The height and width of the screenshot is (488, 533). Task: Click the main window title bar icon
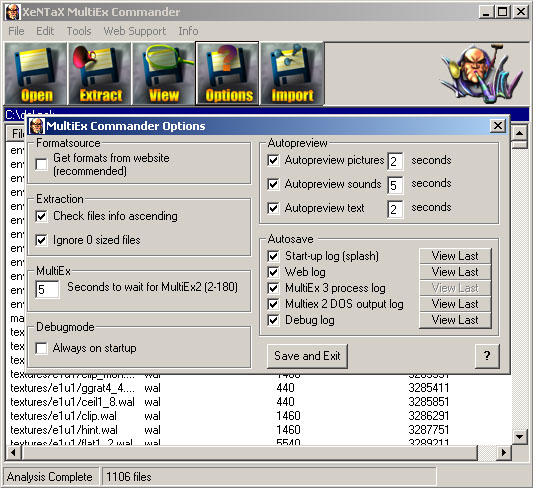click(x=13, y=12)
